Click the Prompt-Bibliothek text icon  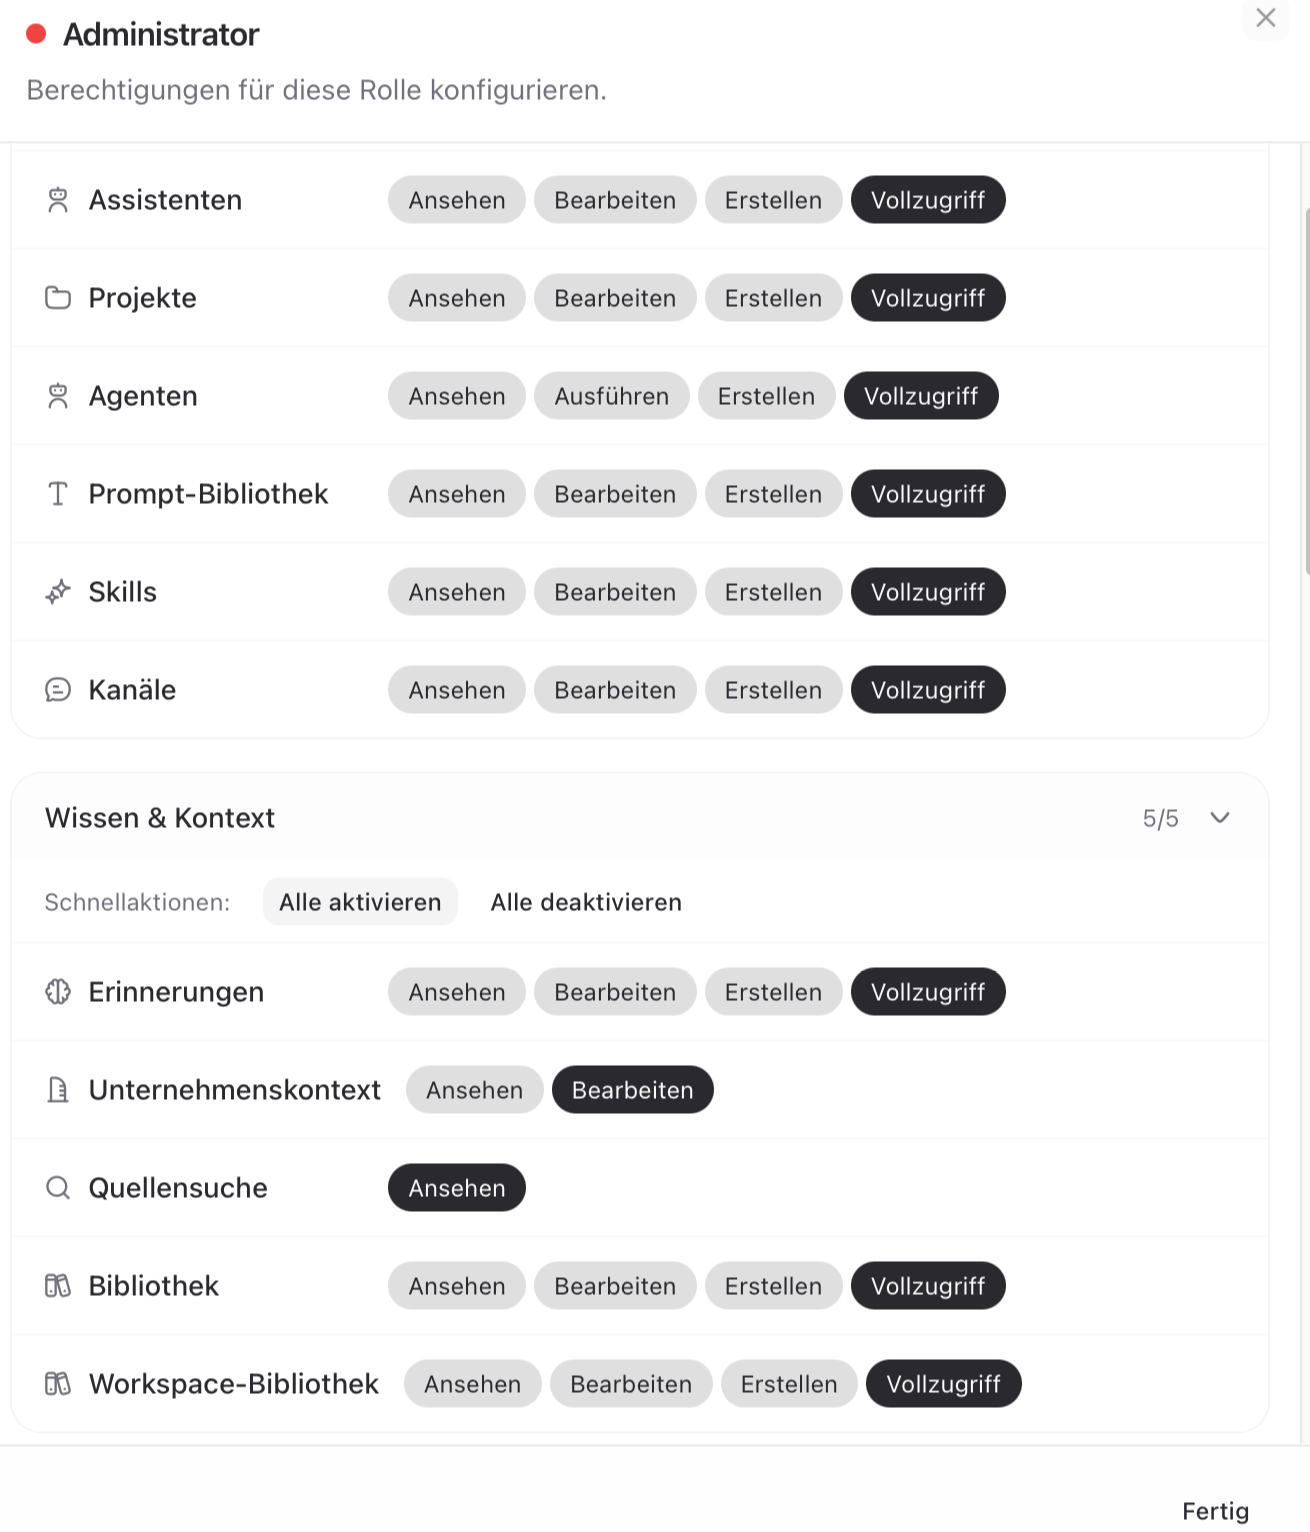coord(58,494)
